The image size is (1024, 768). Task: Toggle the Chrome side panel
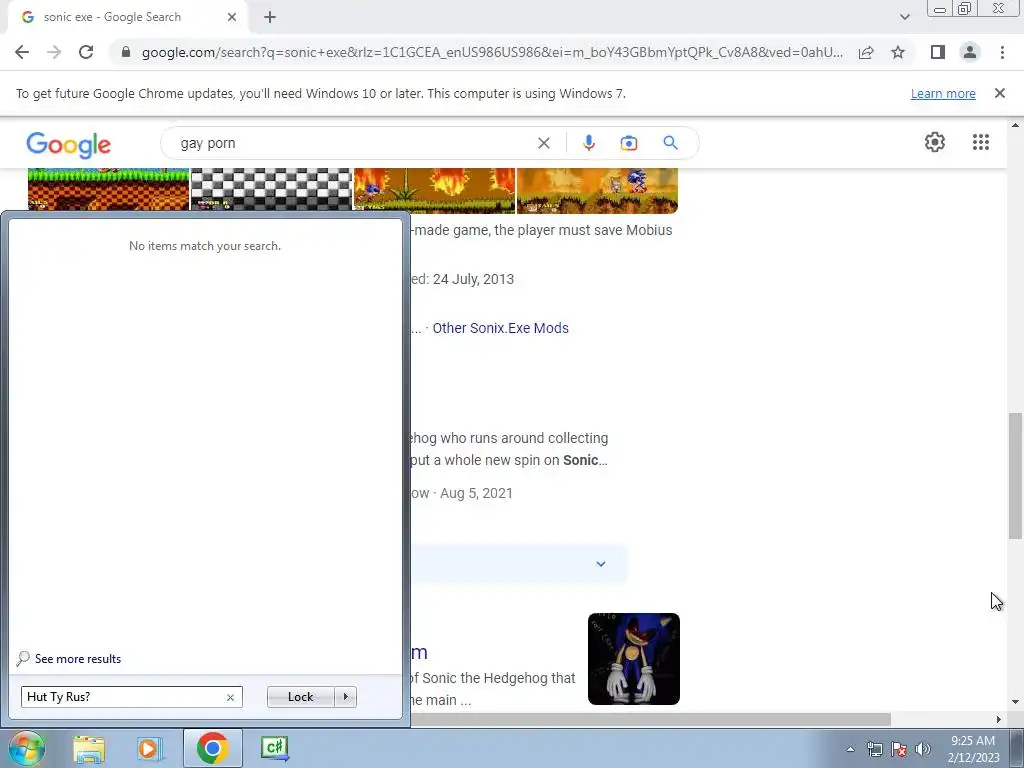[938, 52]
